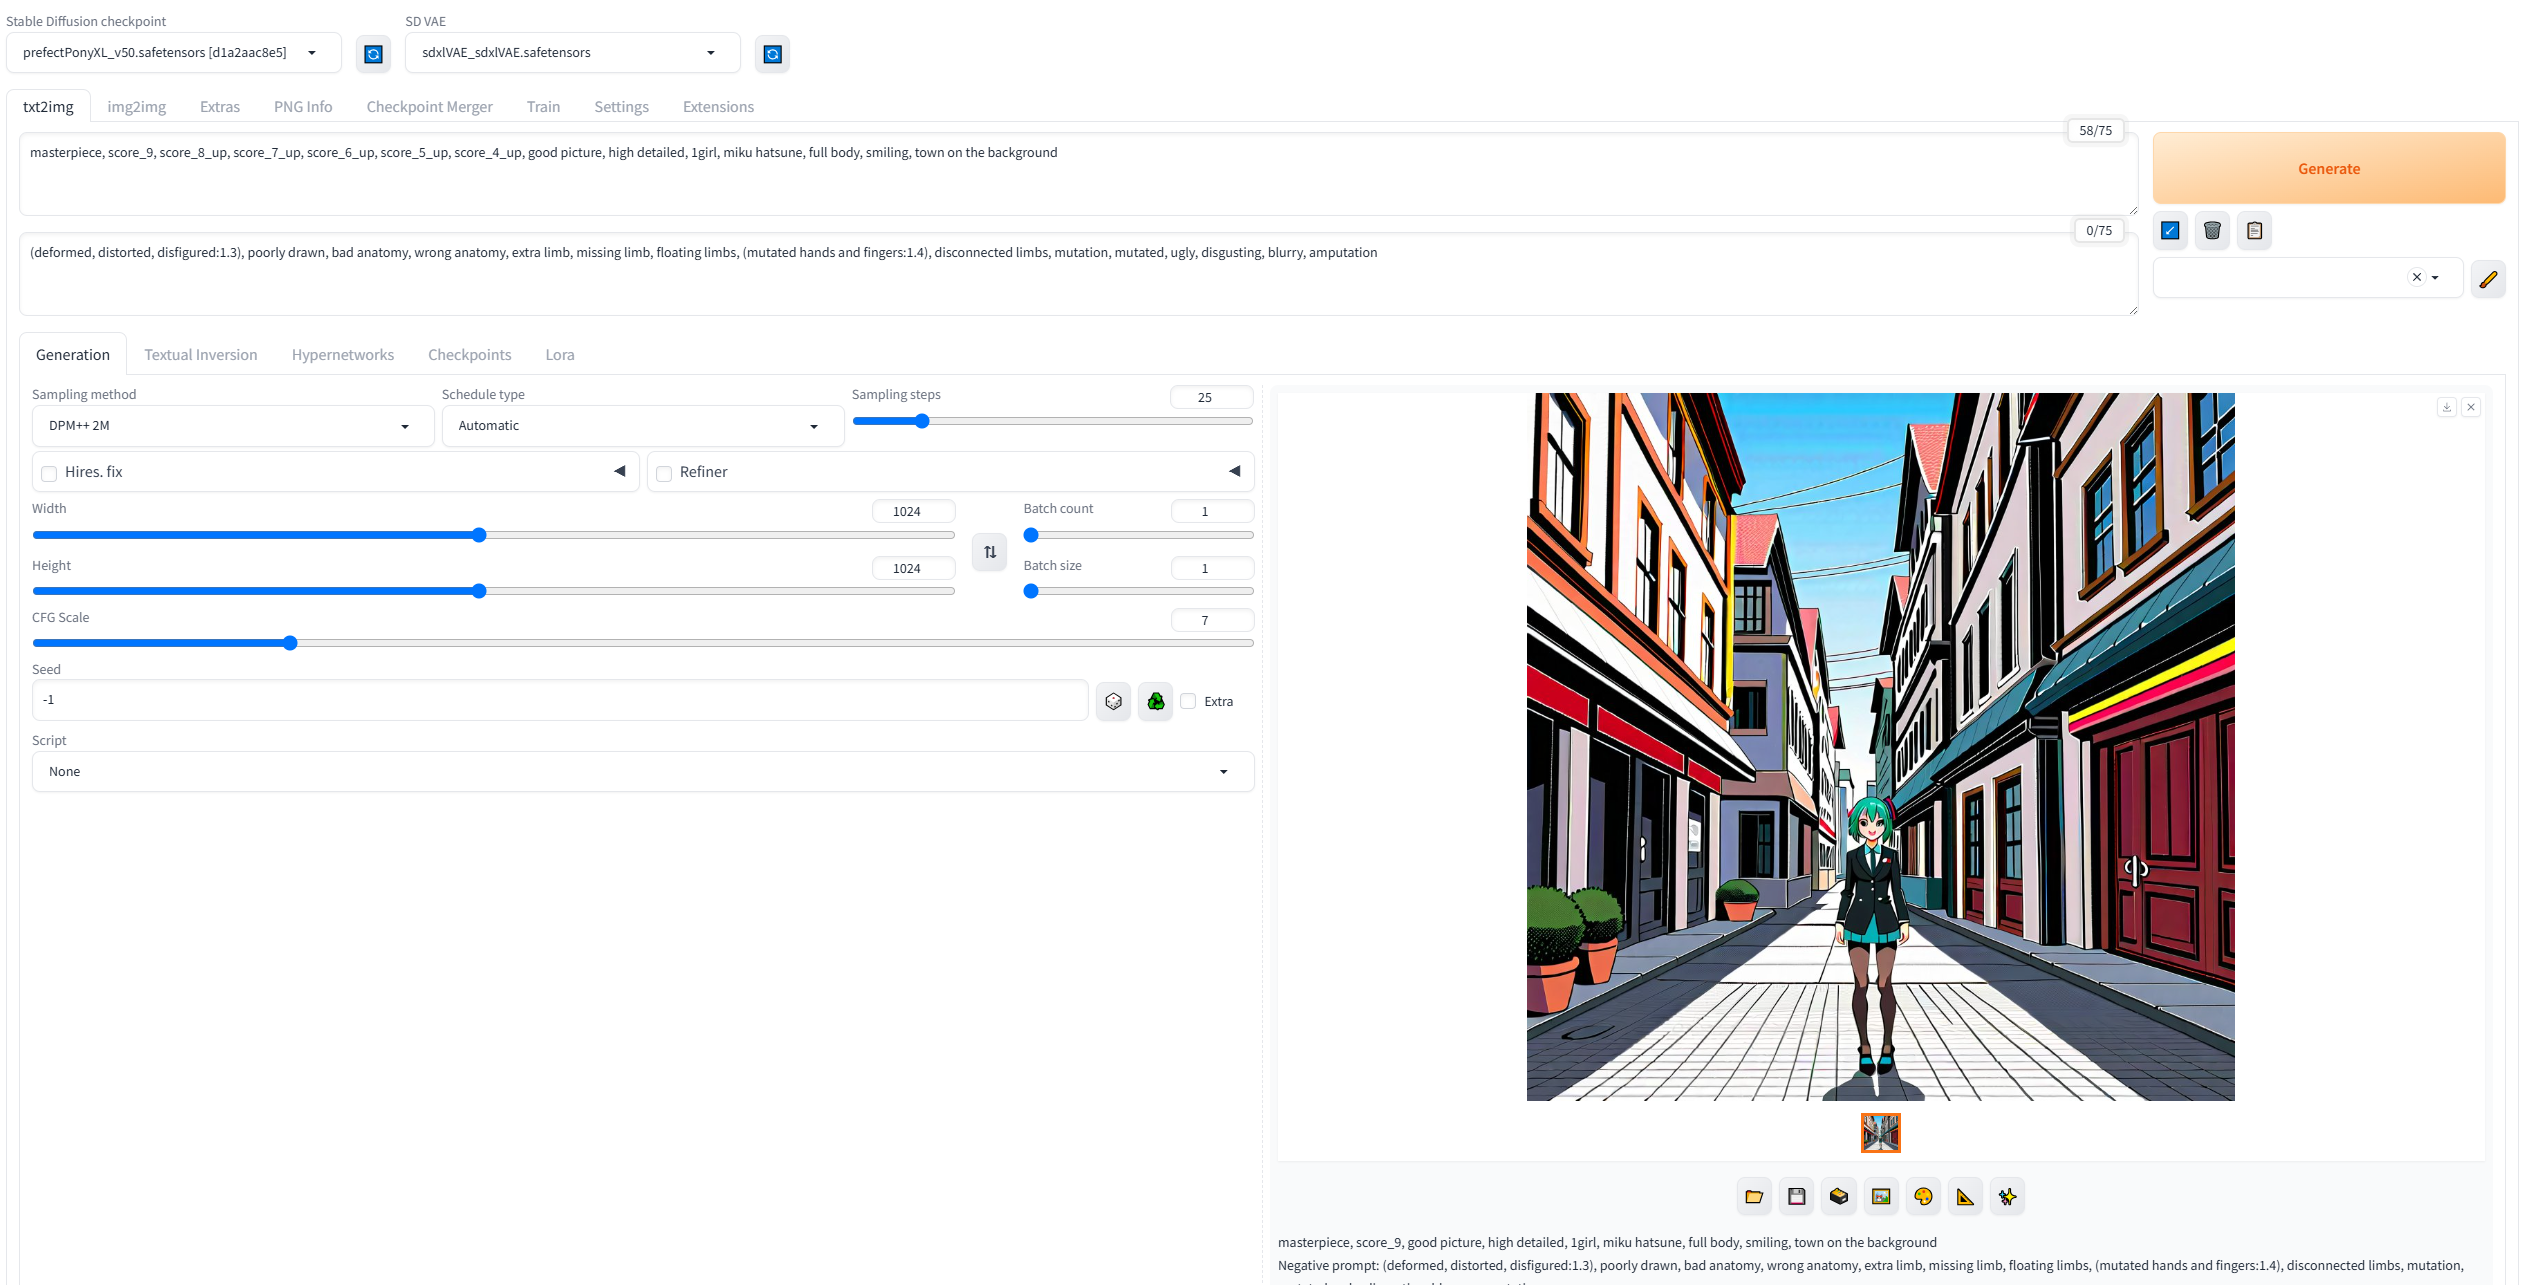Close the image preview
This screenshot has height=1285, width=2523.
[2471, 407]
